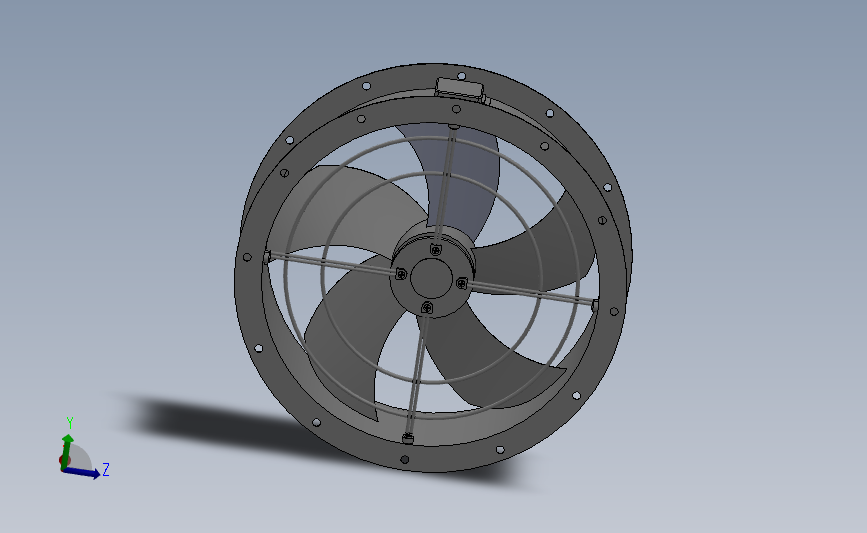Select the bottom screw on the hub
Viewport: 867px width, 533px height.
(x=427, y=307)
